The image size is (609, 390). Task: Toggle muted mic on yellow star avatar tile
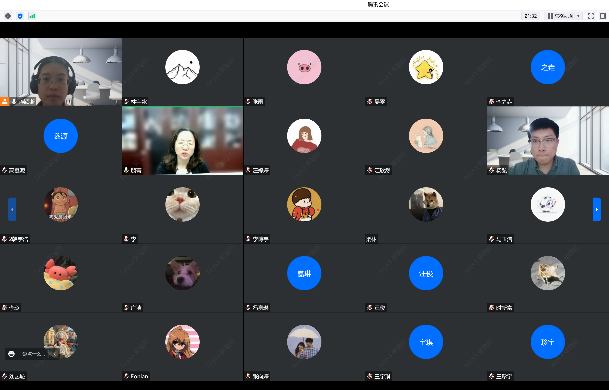370,101
